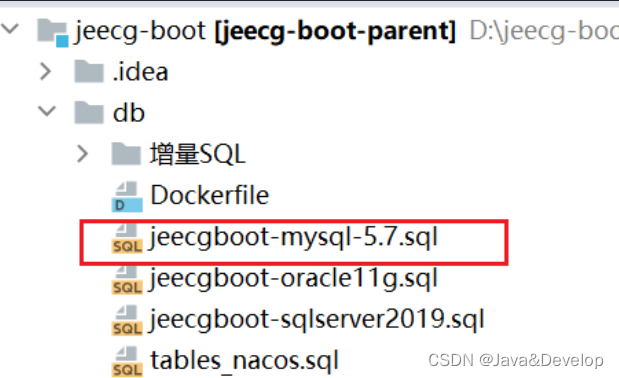The height and width of the screenshot is (378, 619).
Task: Select the jeecgboot-sqlserver2019.sql file
Action: pos(317,320)
